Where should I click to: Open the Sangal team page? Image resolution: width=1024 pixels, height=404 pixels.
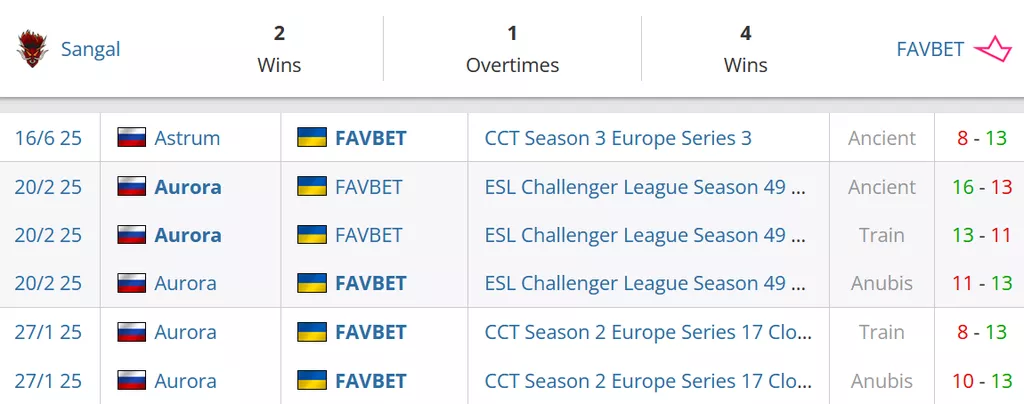tap(90, 49)
